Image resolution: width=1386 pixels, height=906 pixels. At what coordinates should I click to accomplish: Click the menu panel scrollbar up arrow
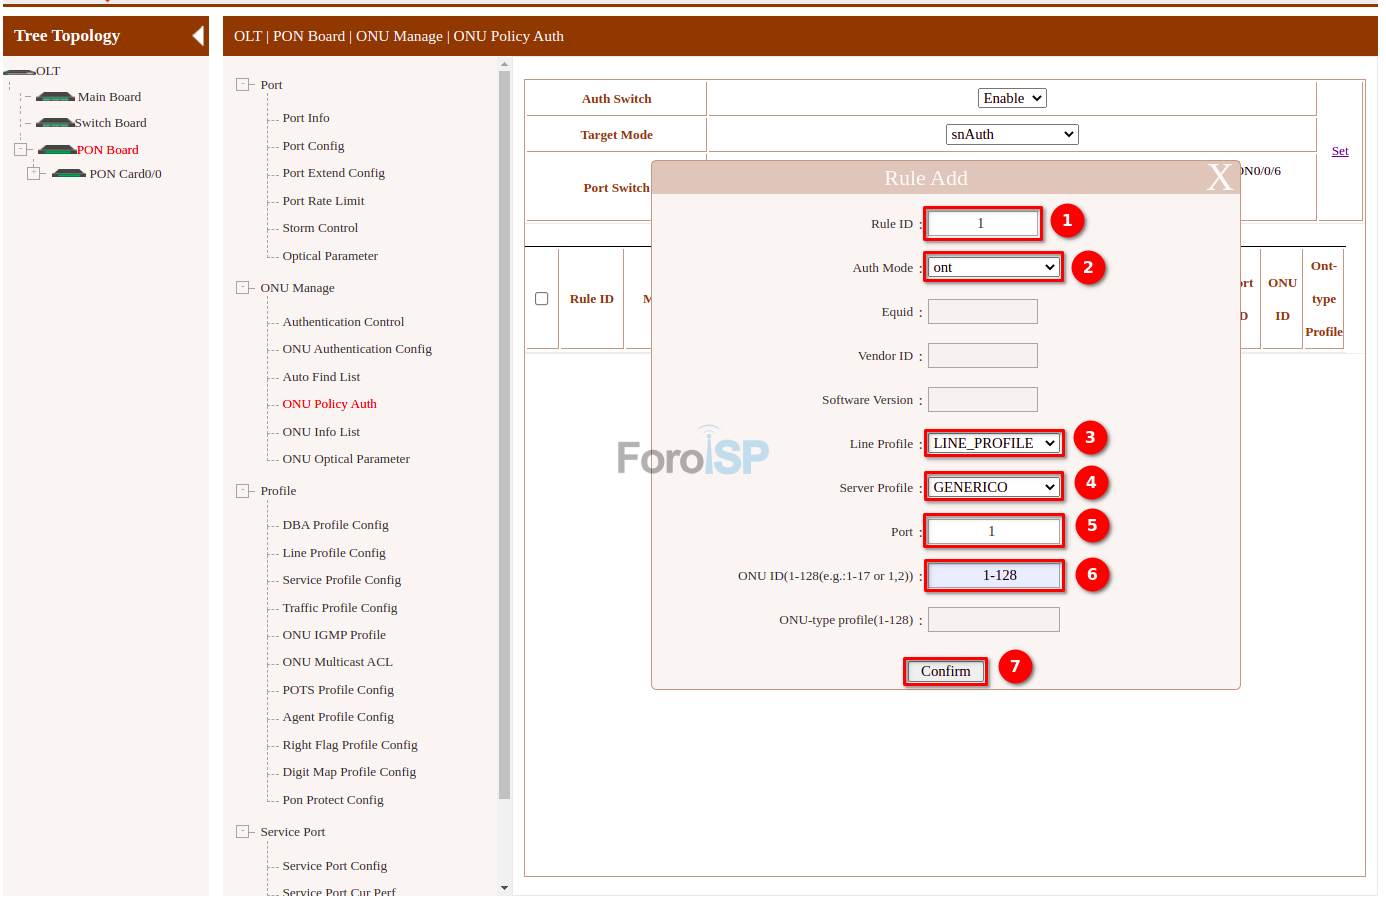tap(504, 64)
